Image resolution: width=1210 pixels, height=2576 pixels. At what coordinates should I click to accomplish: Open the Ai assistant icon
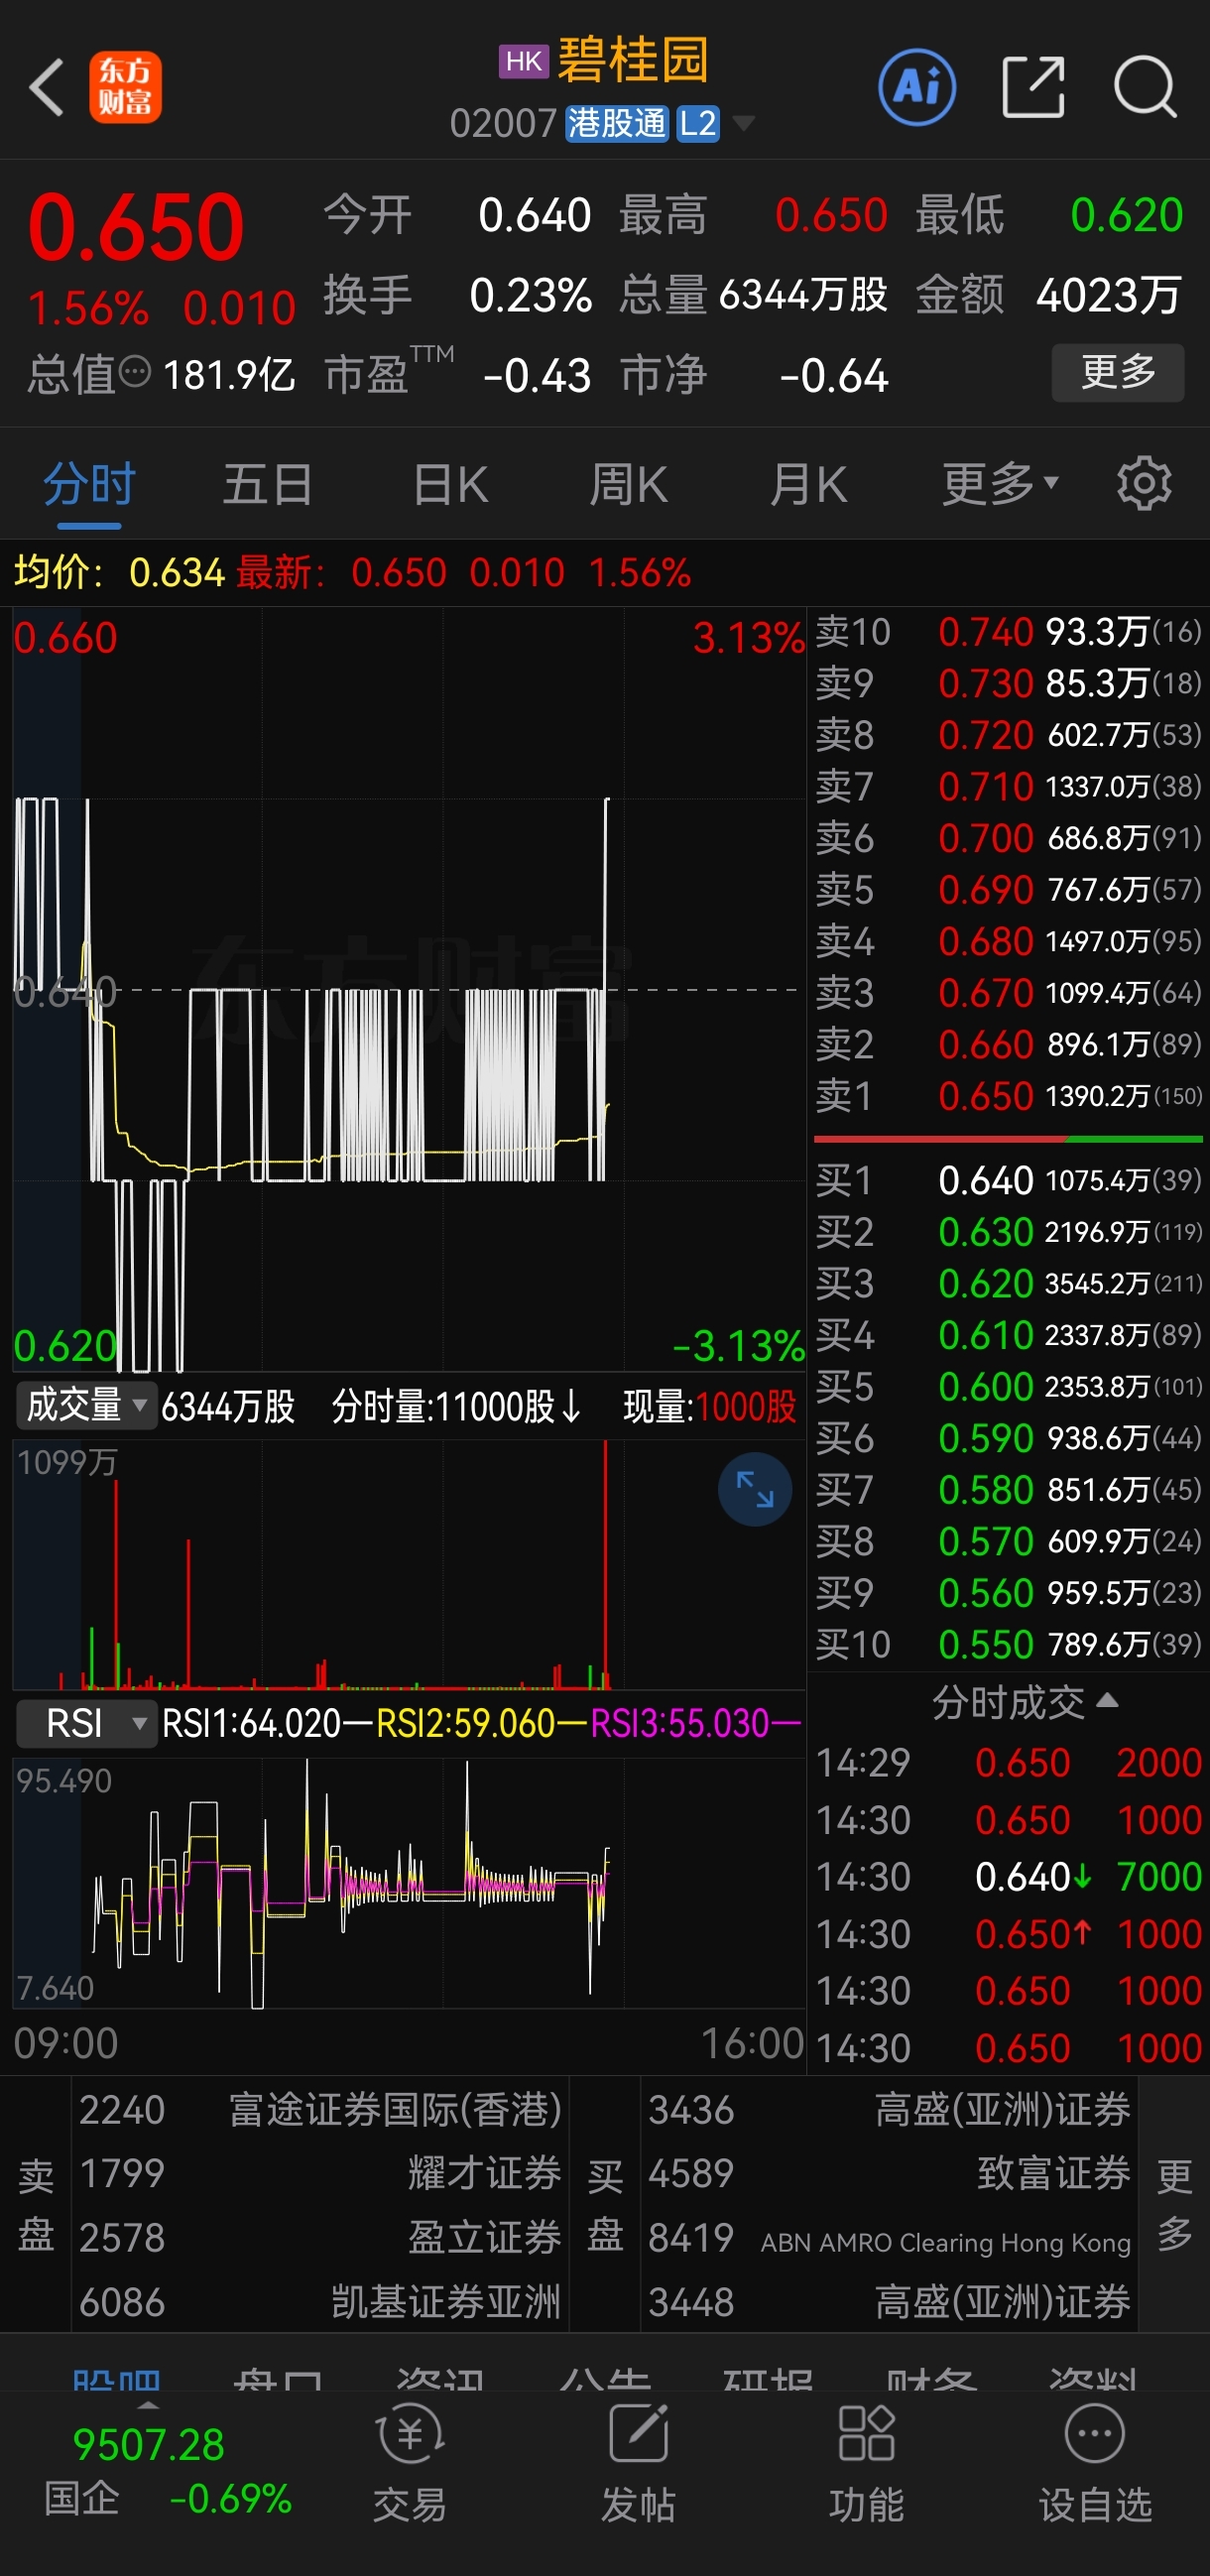(x=916, y=88)
